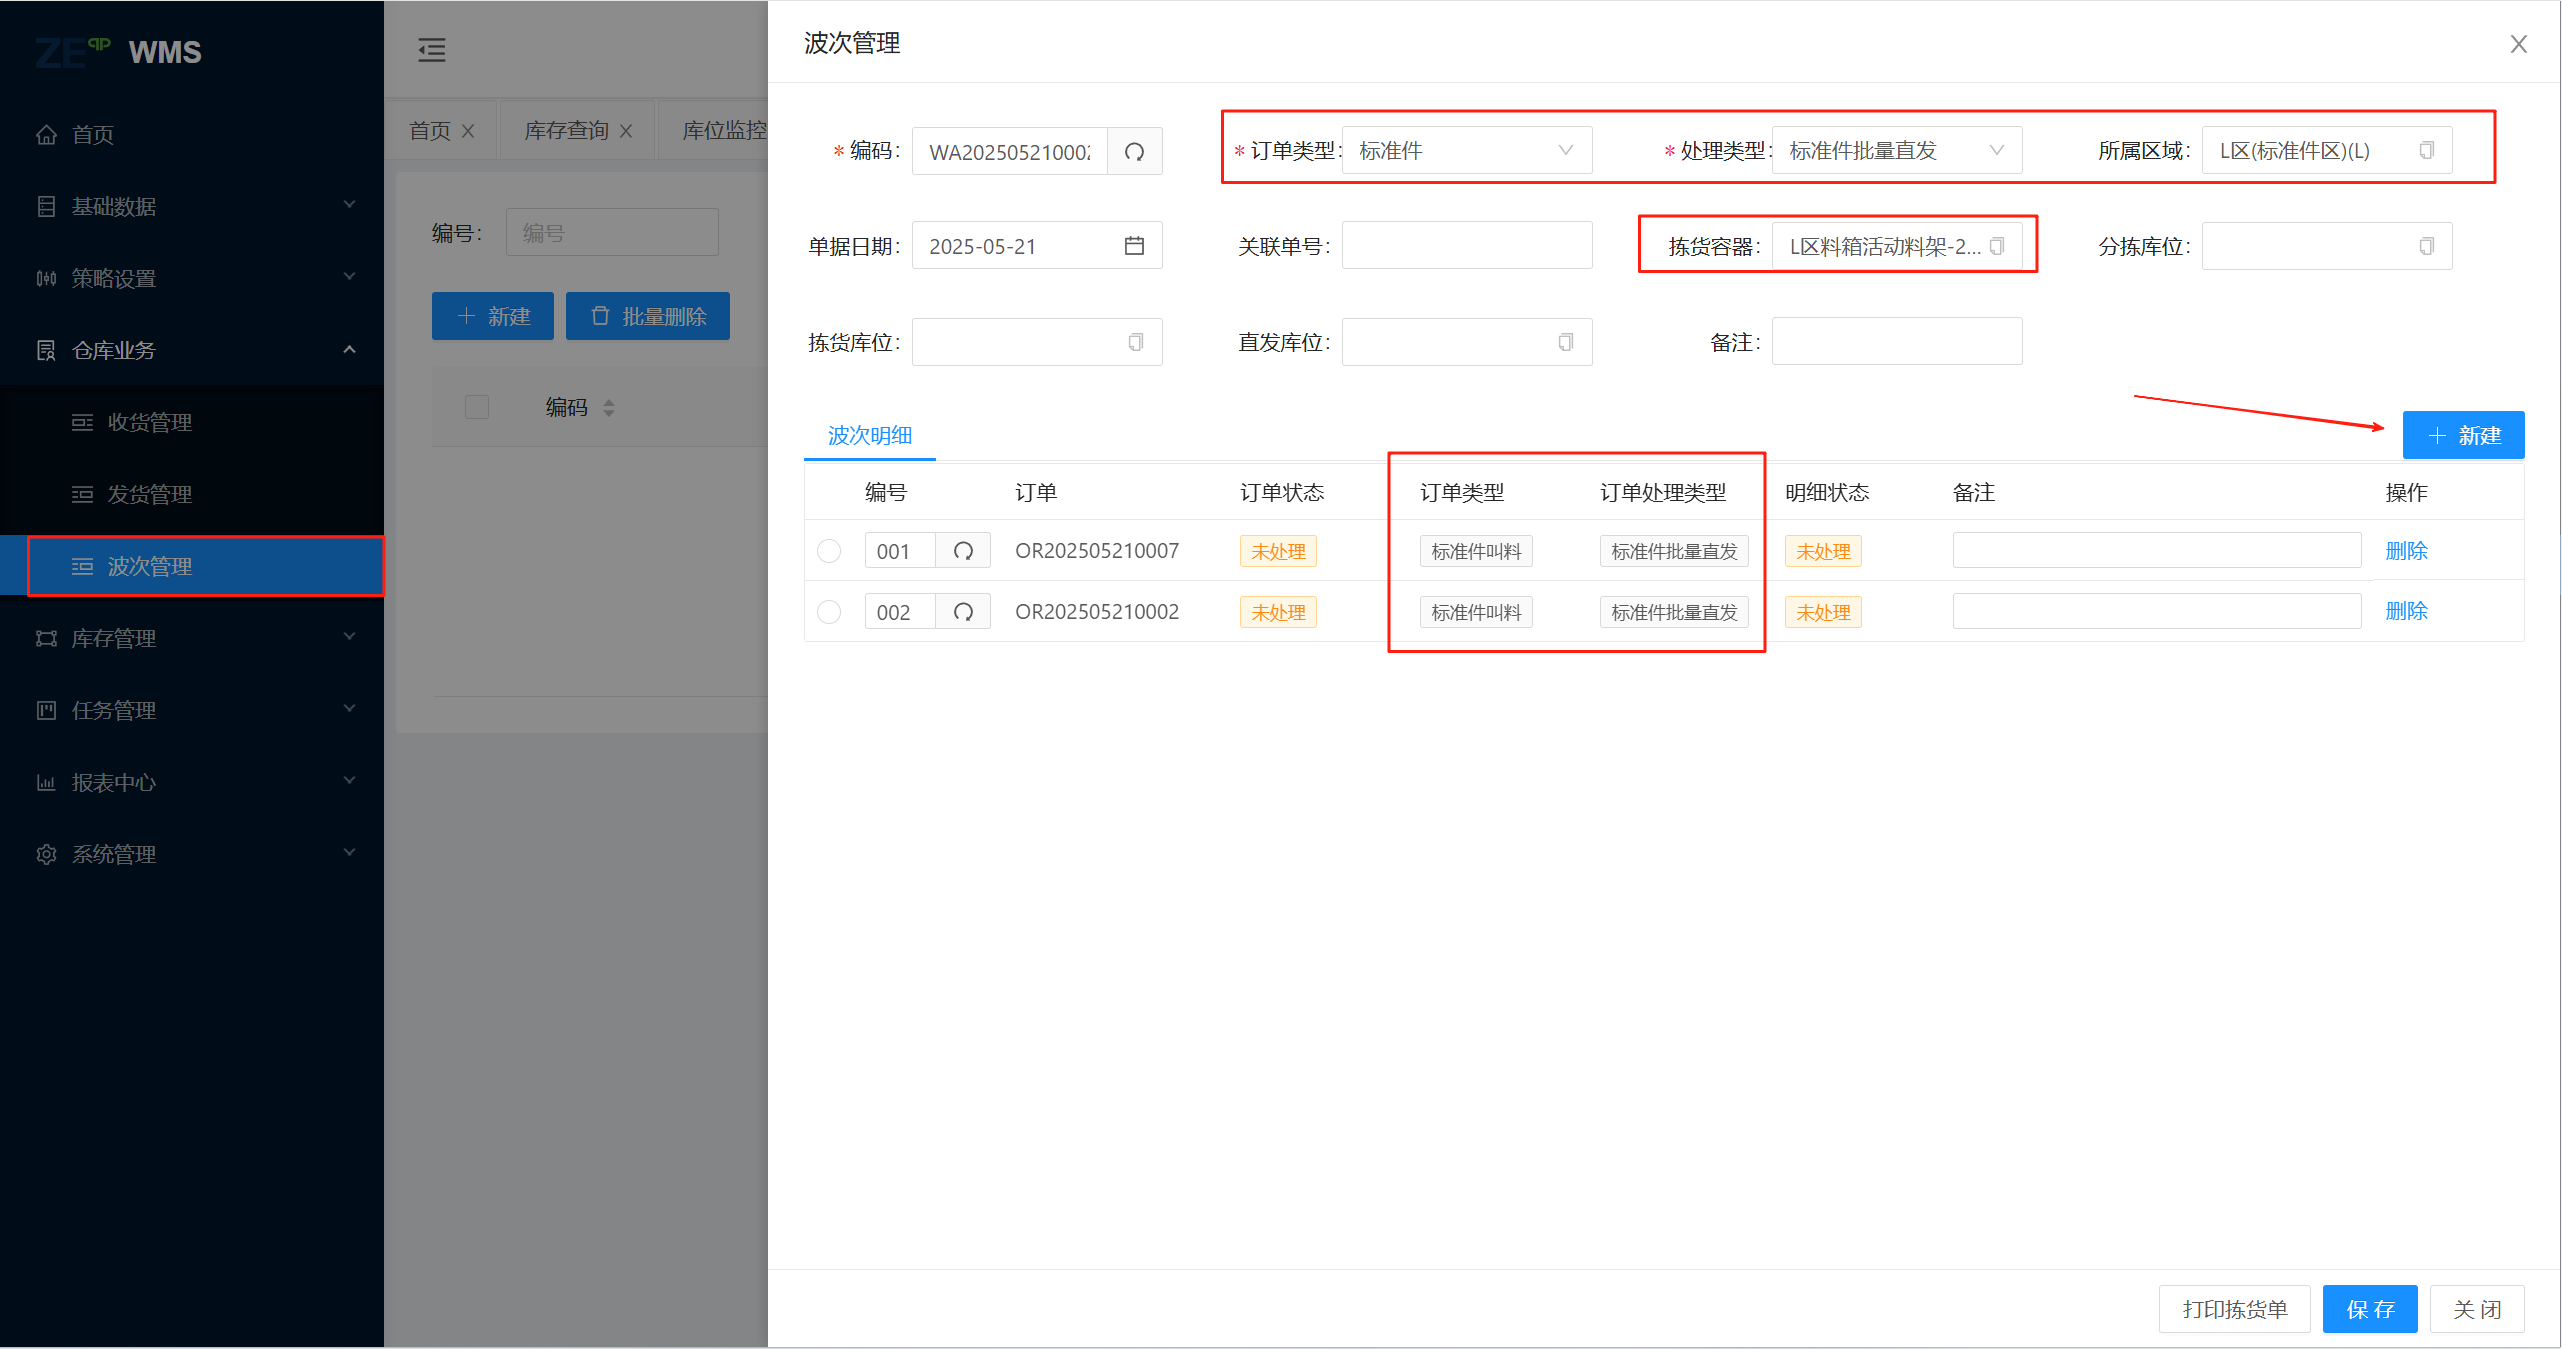Image resolution: width=2562 pixels, height=1349 pixels.
Task: Select radio button for row 002
Action: pos(829,612)
